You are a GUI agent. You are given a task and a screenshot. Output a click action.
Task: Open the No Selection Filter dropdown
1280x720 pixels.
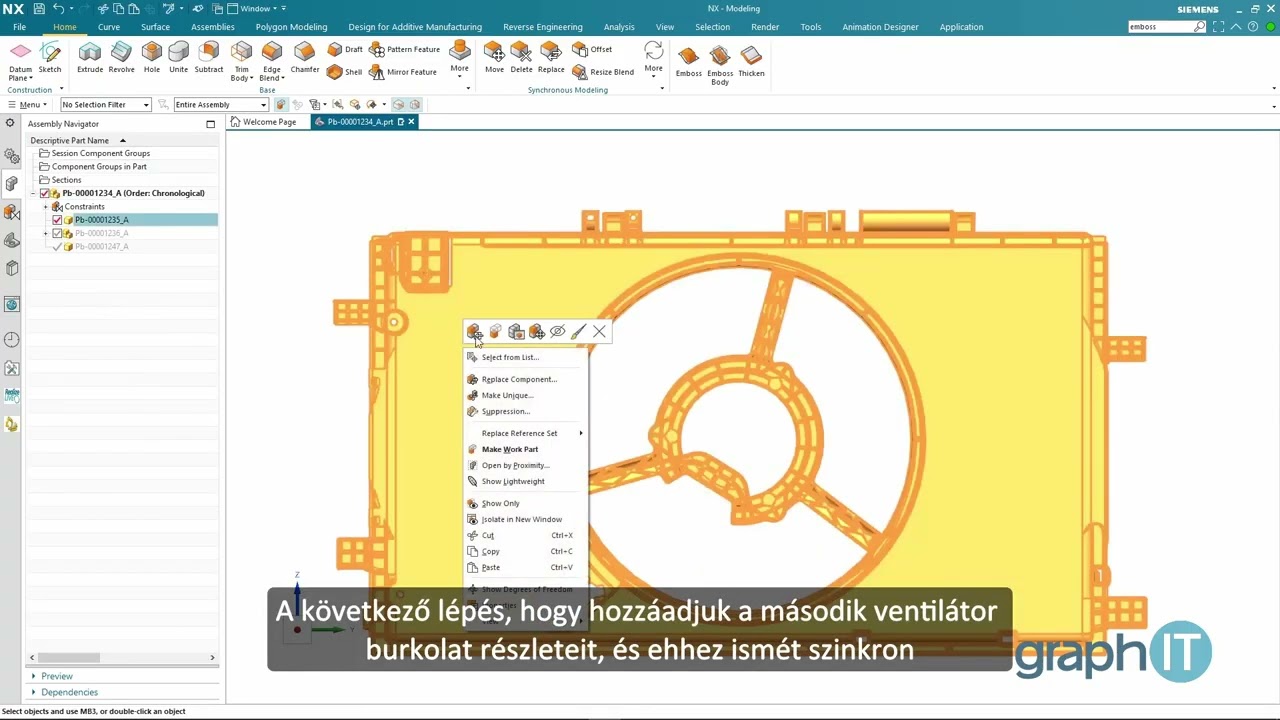tap(105, 105)
